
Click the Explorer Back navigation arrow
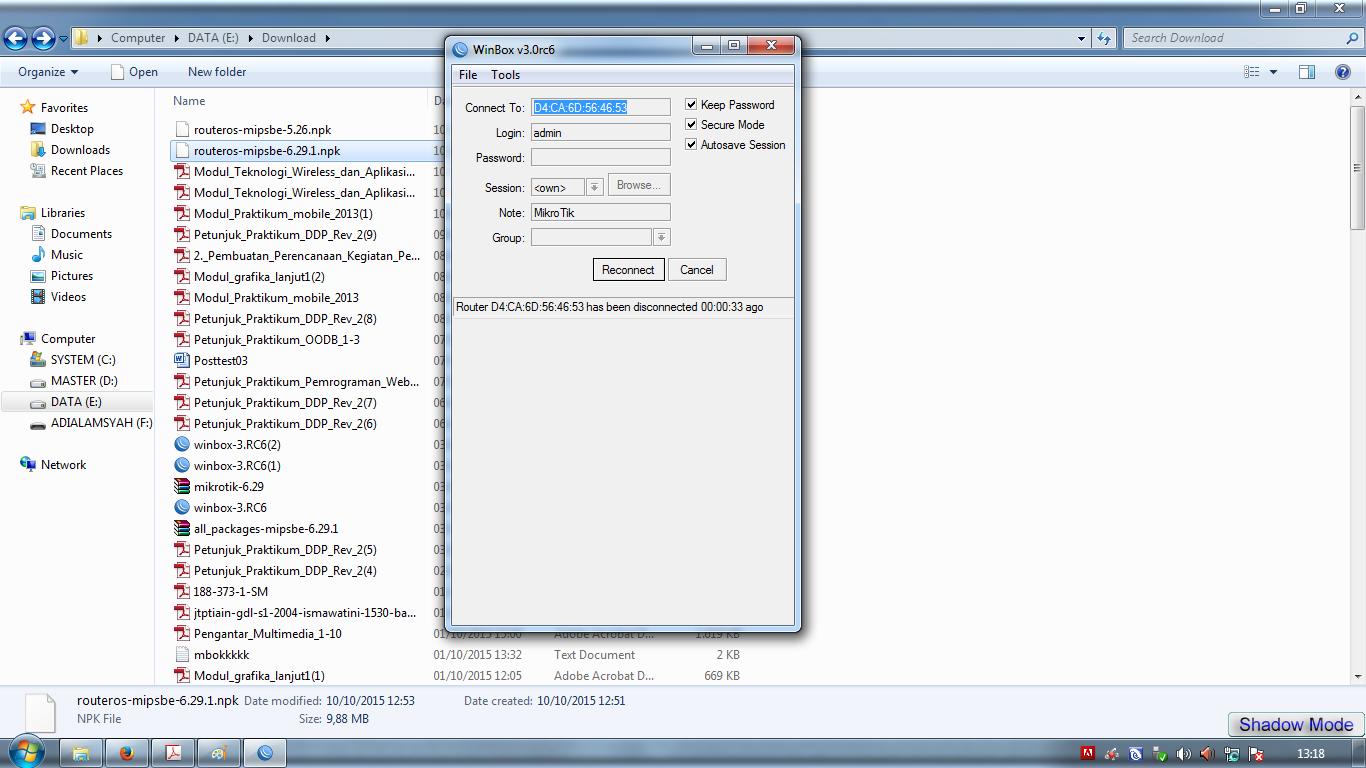click(x=15, y=38)
